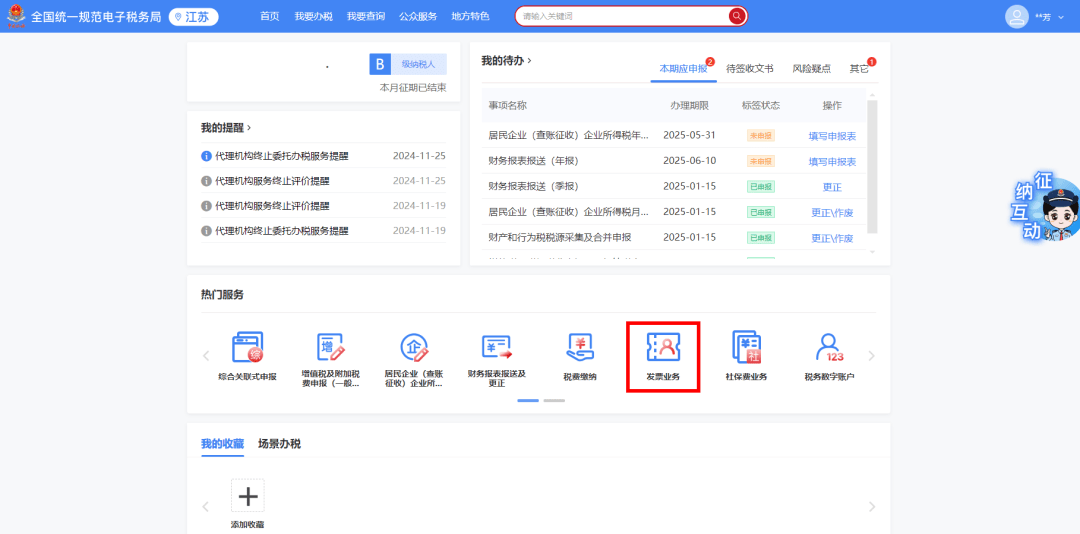Click the keyword search input field
Screen dimensions: 1080x534
[x=622, y=16]
